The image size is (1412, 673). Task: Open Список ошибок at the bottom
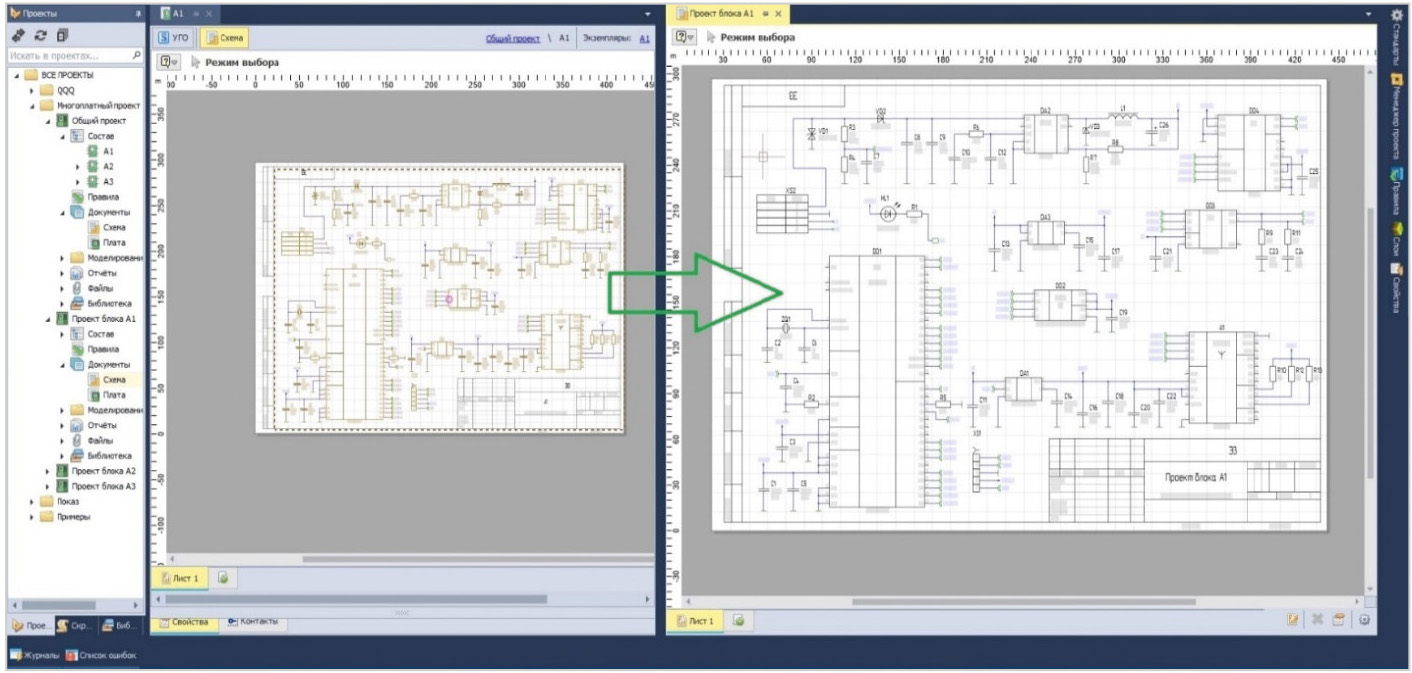[101, 656]
